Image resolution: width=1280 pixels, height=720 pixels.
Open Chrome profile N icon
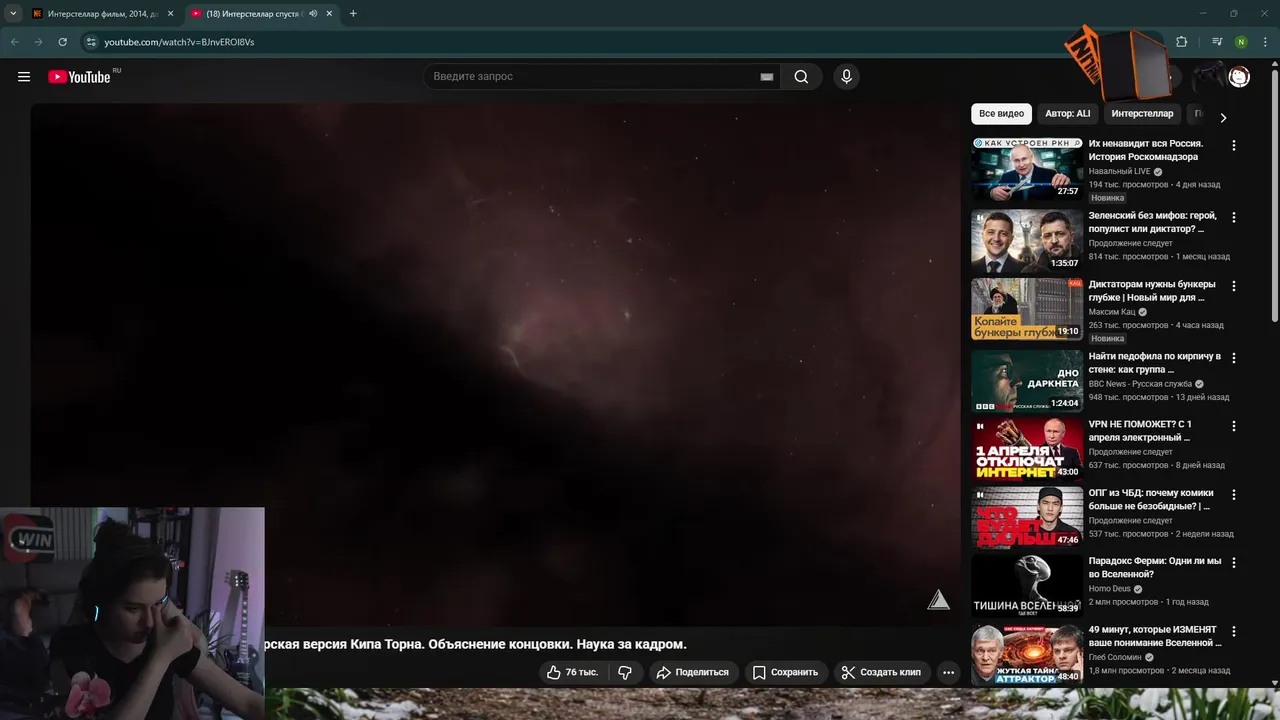point(1241,42)
